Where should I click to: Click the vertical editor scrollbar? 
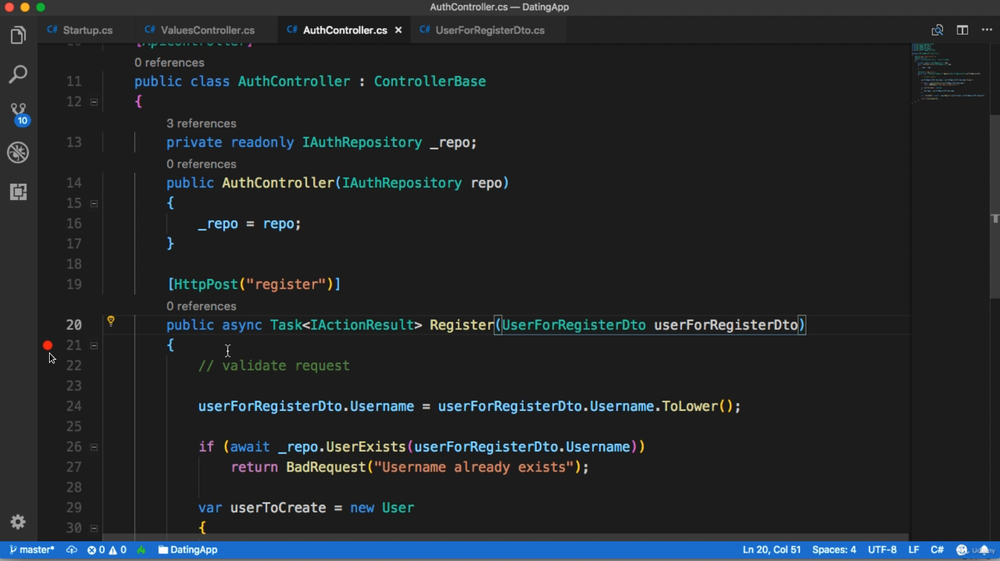tap(994, 206)
